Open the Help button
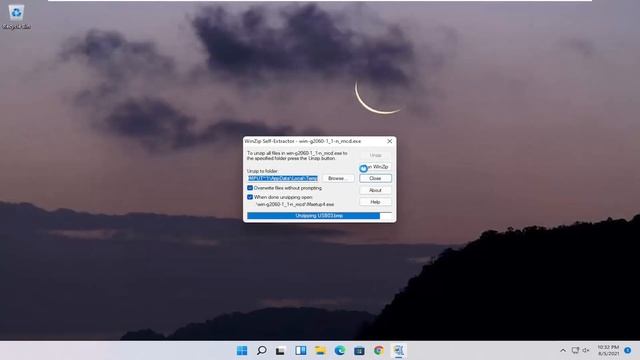This screenshot has height=360, width=640. tap(375, 202)
